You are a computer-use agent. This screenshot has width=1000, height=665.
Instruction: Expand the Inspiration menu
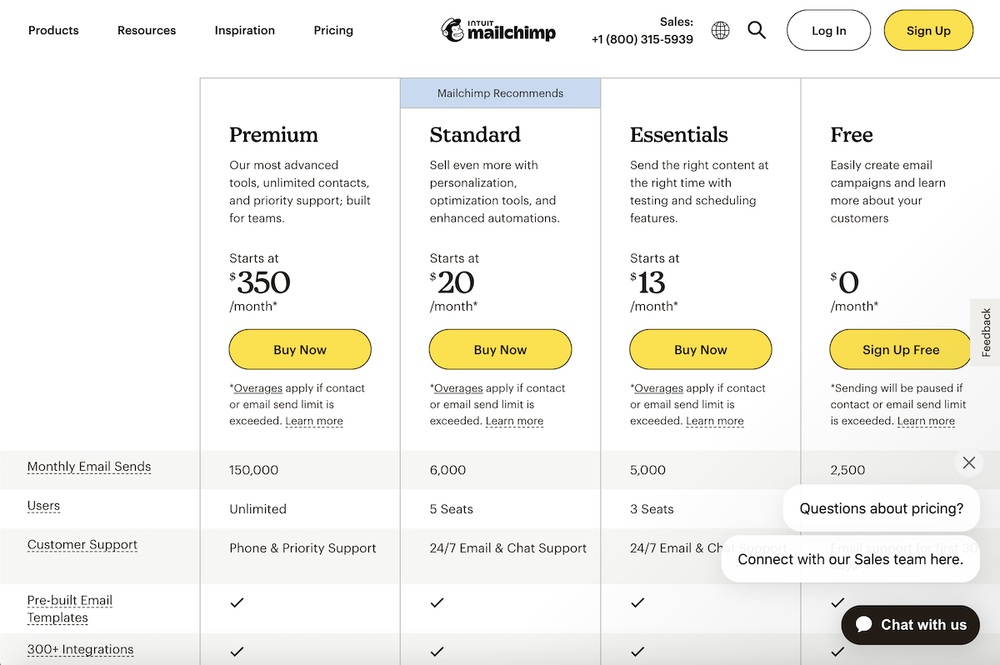[244, 31]
